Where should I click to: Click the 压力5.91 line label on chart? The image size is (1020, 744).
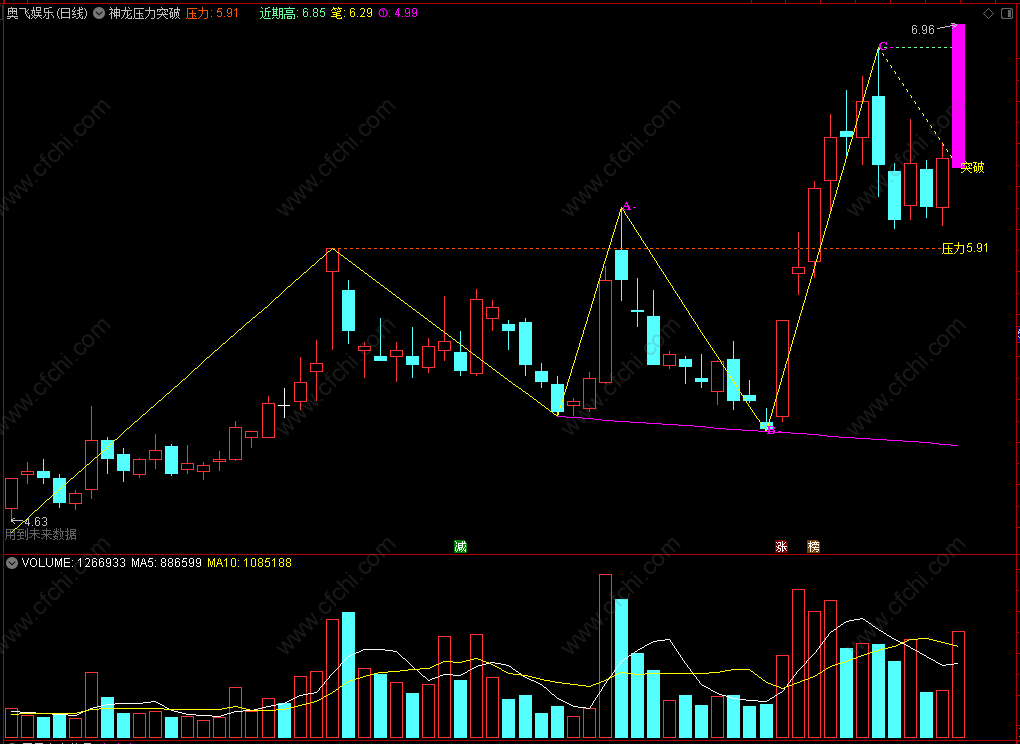click(x=965, y=248)
